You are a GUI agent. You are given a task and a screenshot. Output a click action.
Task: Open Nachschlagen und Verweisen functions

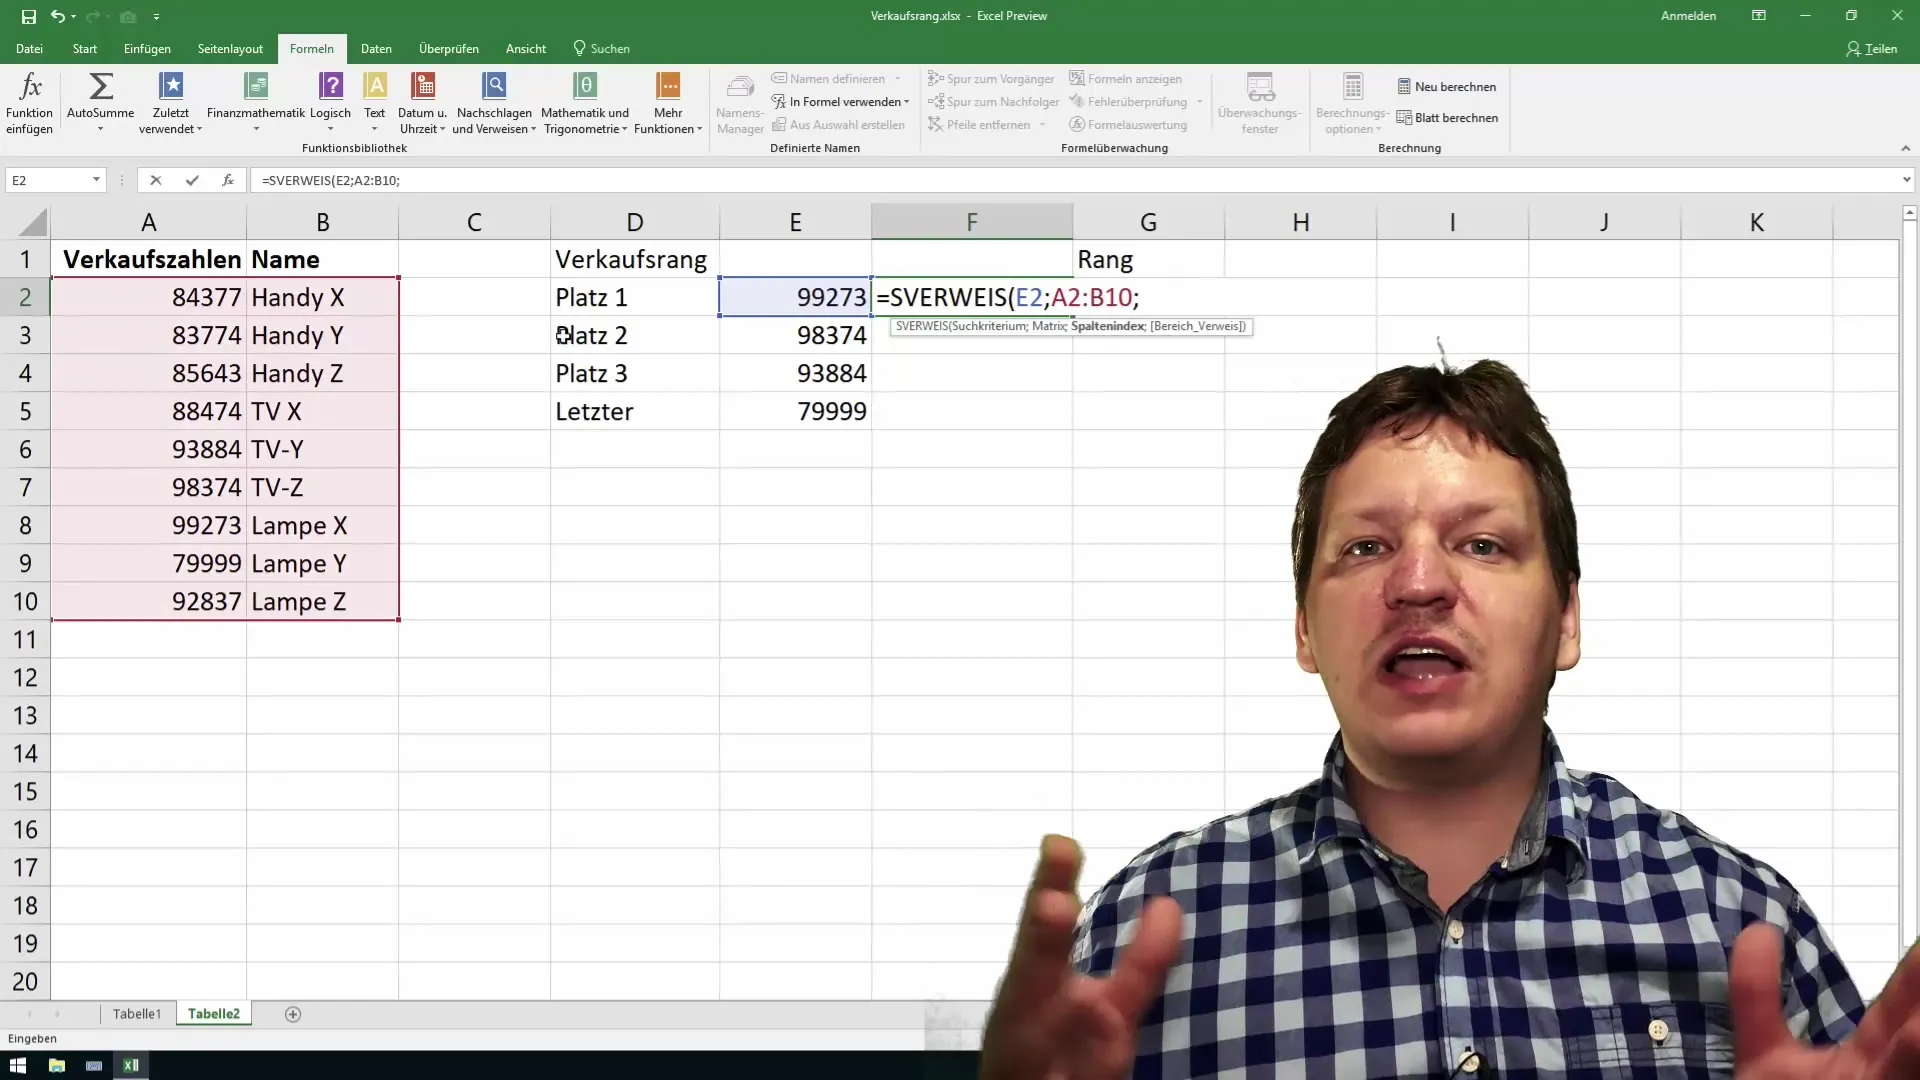494,102
